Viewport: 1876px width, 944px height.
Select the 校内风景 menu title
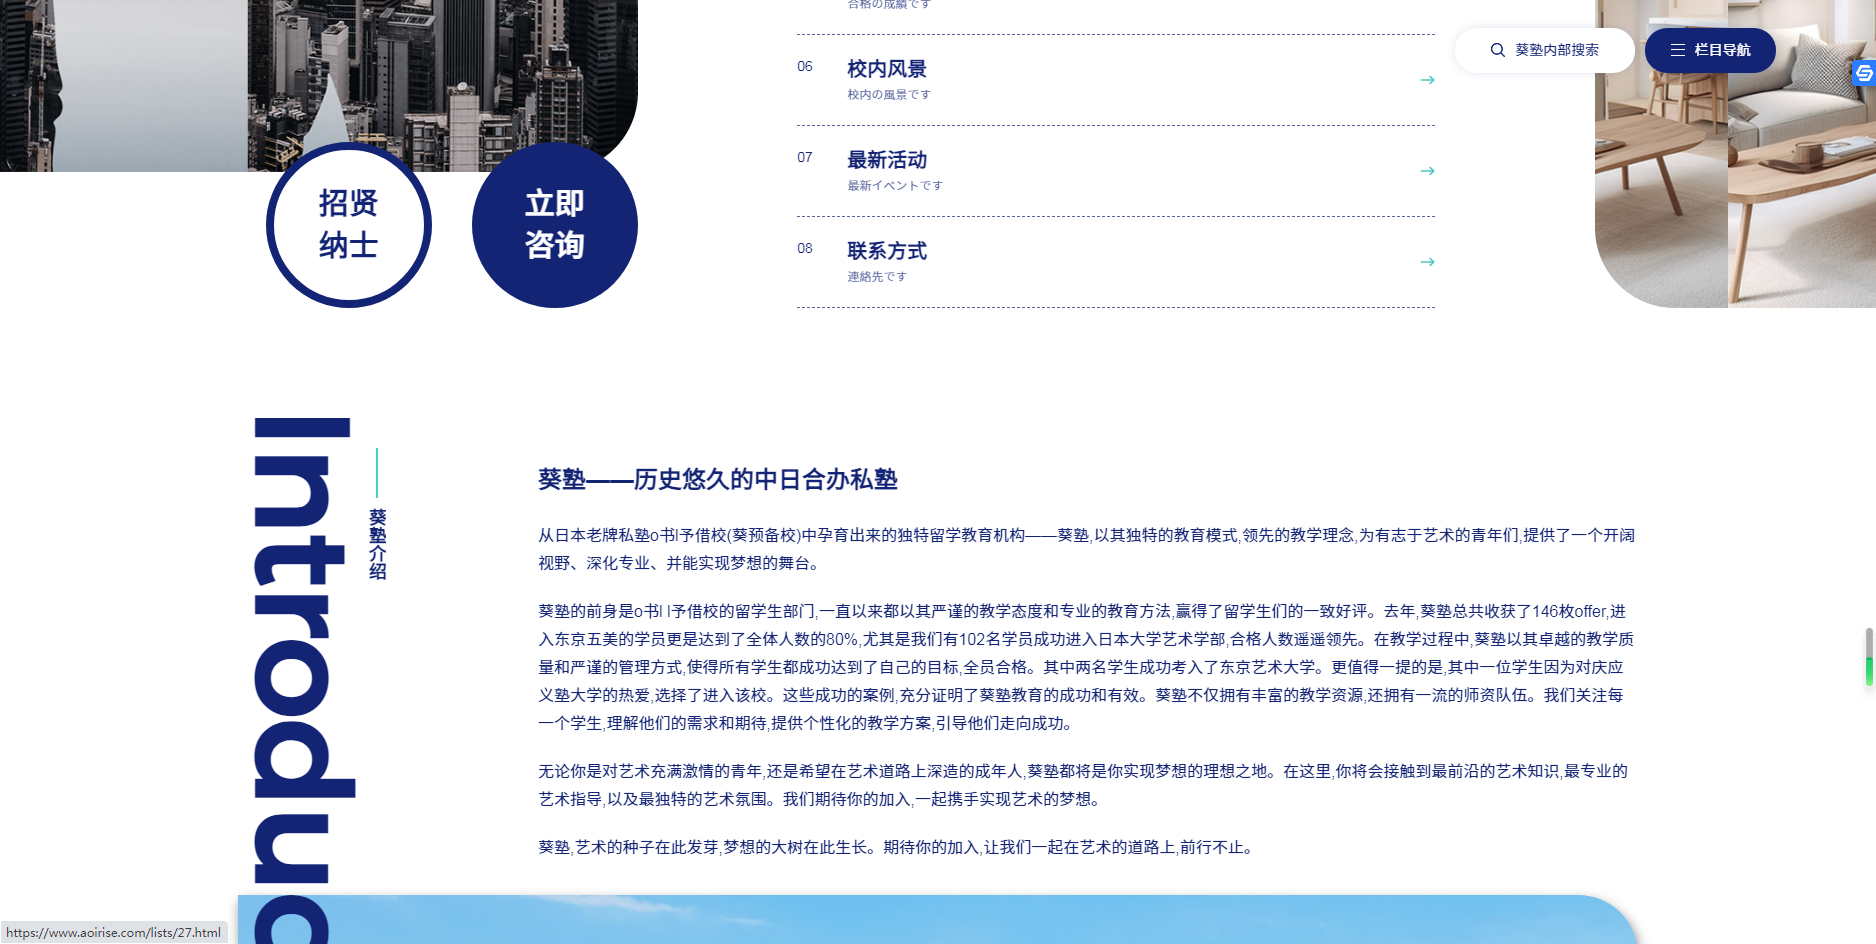click(x=886, y=69)
